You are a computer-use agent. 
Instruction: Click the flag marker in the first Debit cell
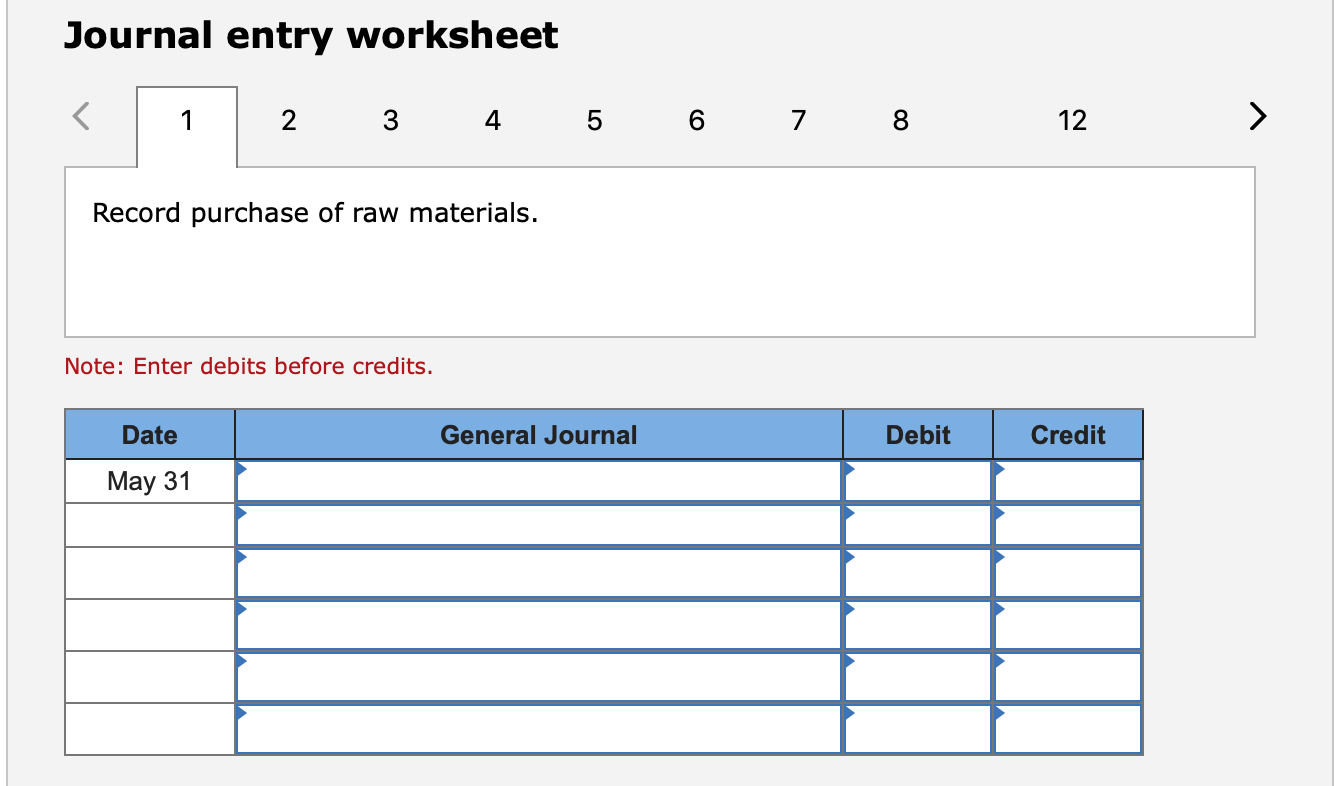(849, 470)
